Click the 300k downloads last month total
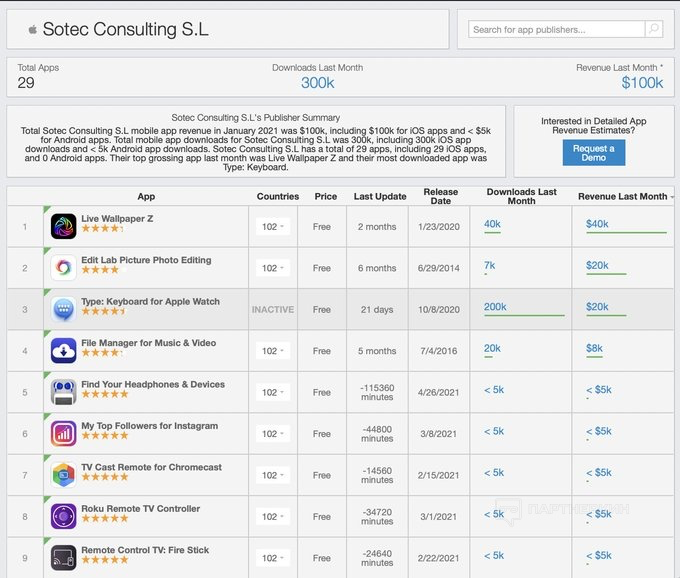680x578 pixels. point(317,82)
